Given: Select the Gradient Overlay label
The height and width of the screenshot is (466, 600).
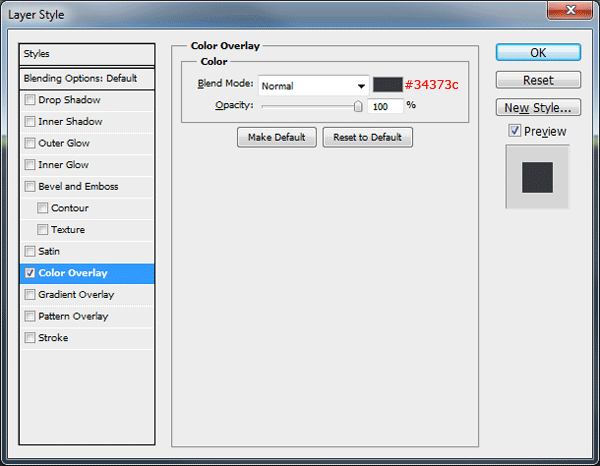Looking at the screenshot, I should [76, 295].
